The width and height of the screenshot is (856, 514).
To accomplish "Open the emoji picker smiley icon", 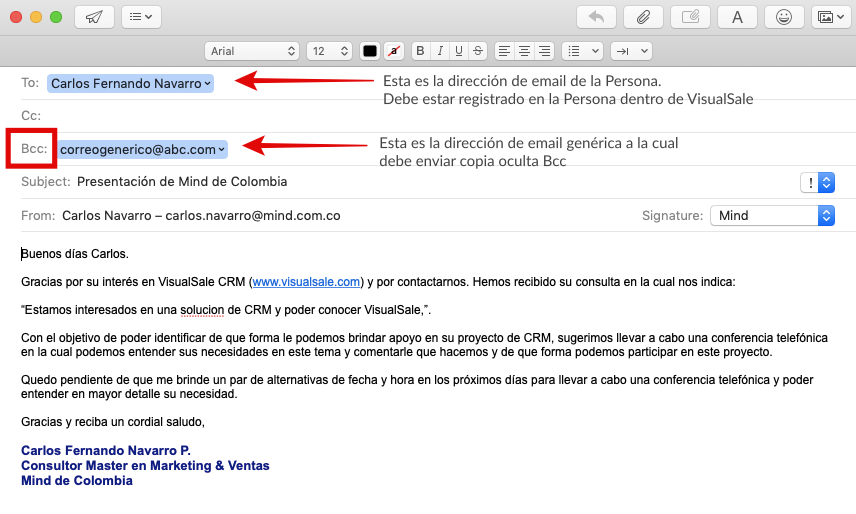I will pos(784,17).
